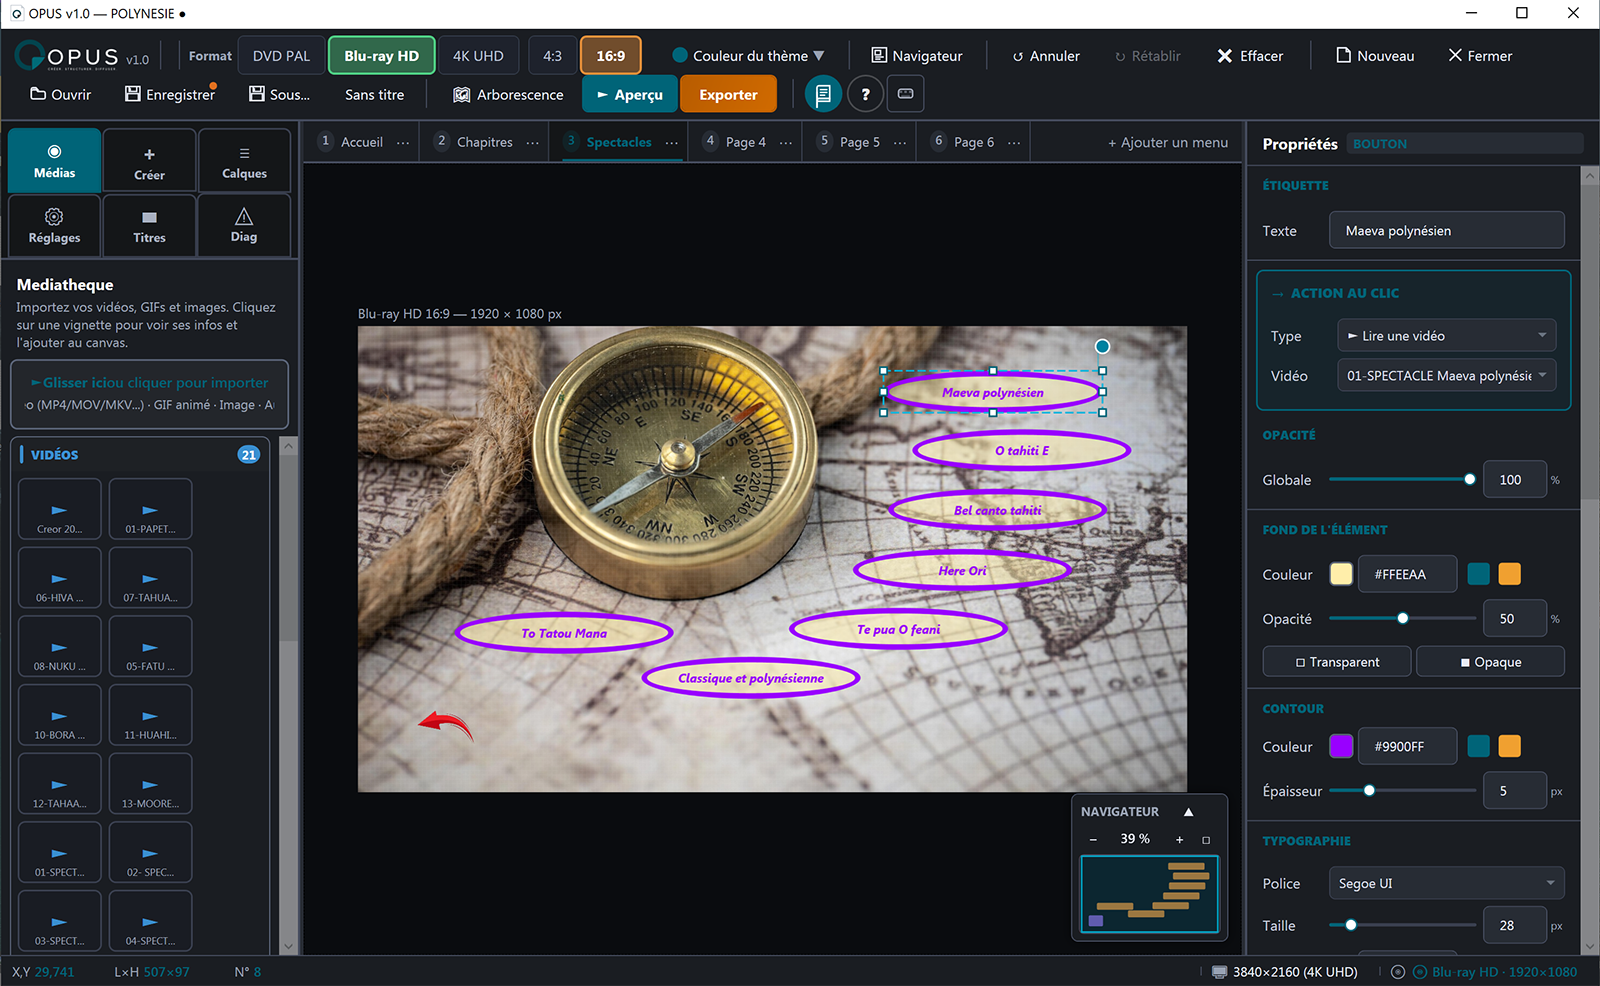
Task: Open options for the Accueil menu tab
Action: (x=403, y=143)
